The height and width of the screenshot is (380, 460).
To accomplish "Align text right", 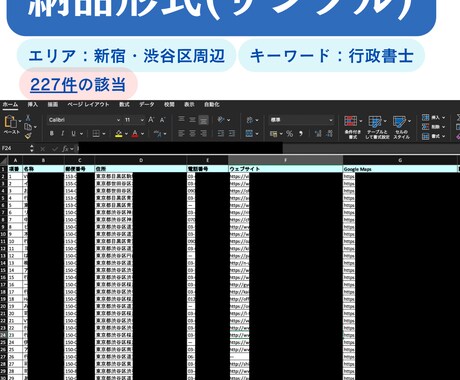I will coord(203,134).
